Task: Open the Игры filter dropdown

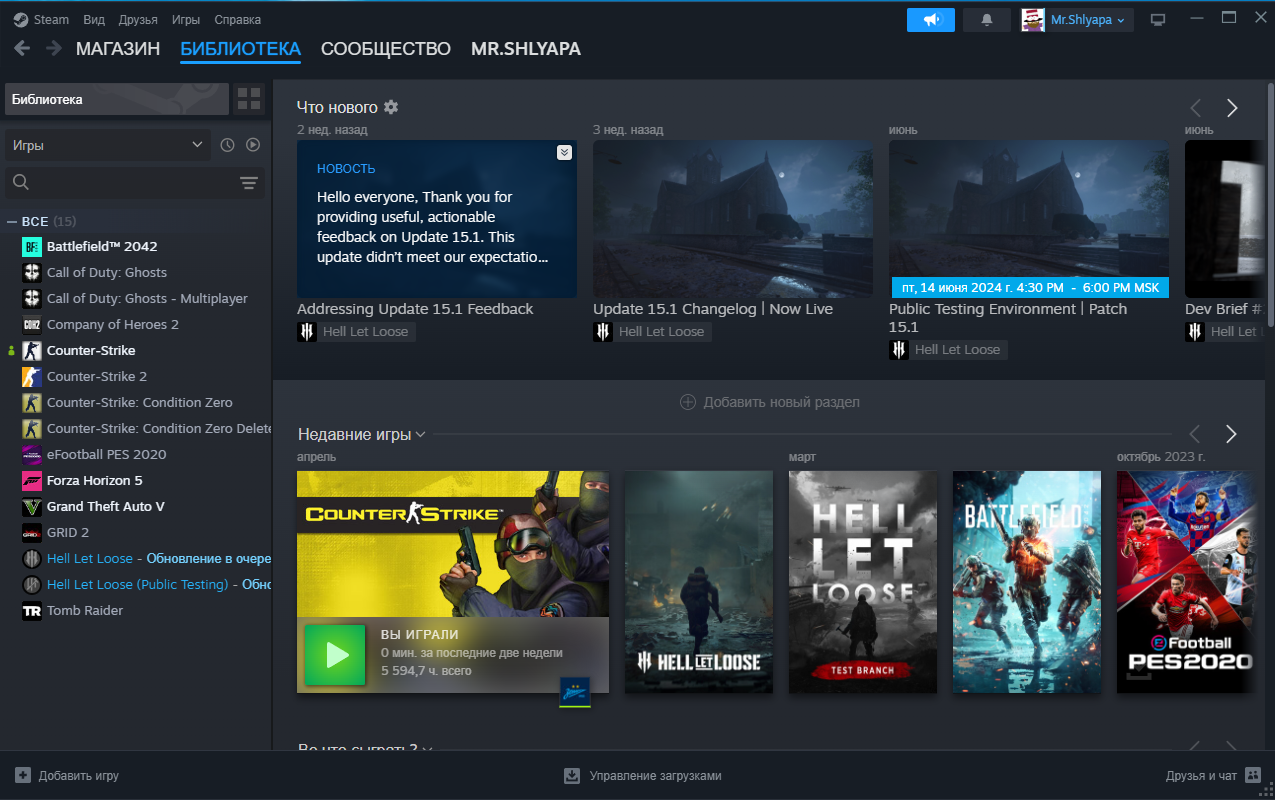Action: pyautogui.click(x=108, y=145)
